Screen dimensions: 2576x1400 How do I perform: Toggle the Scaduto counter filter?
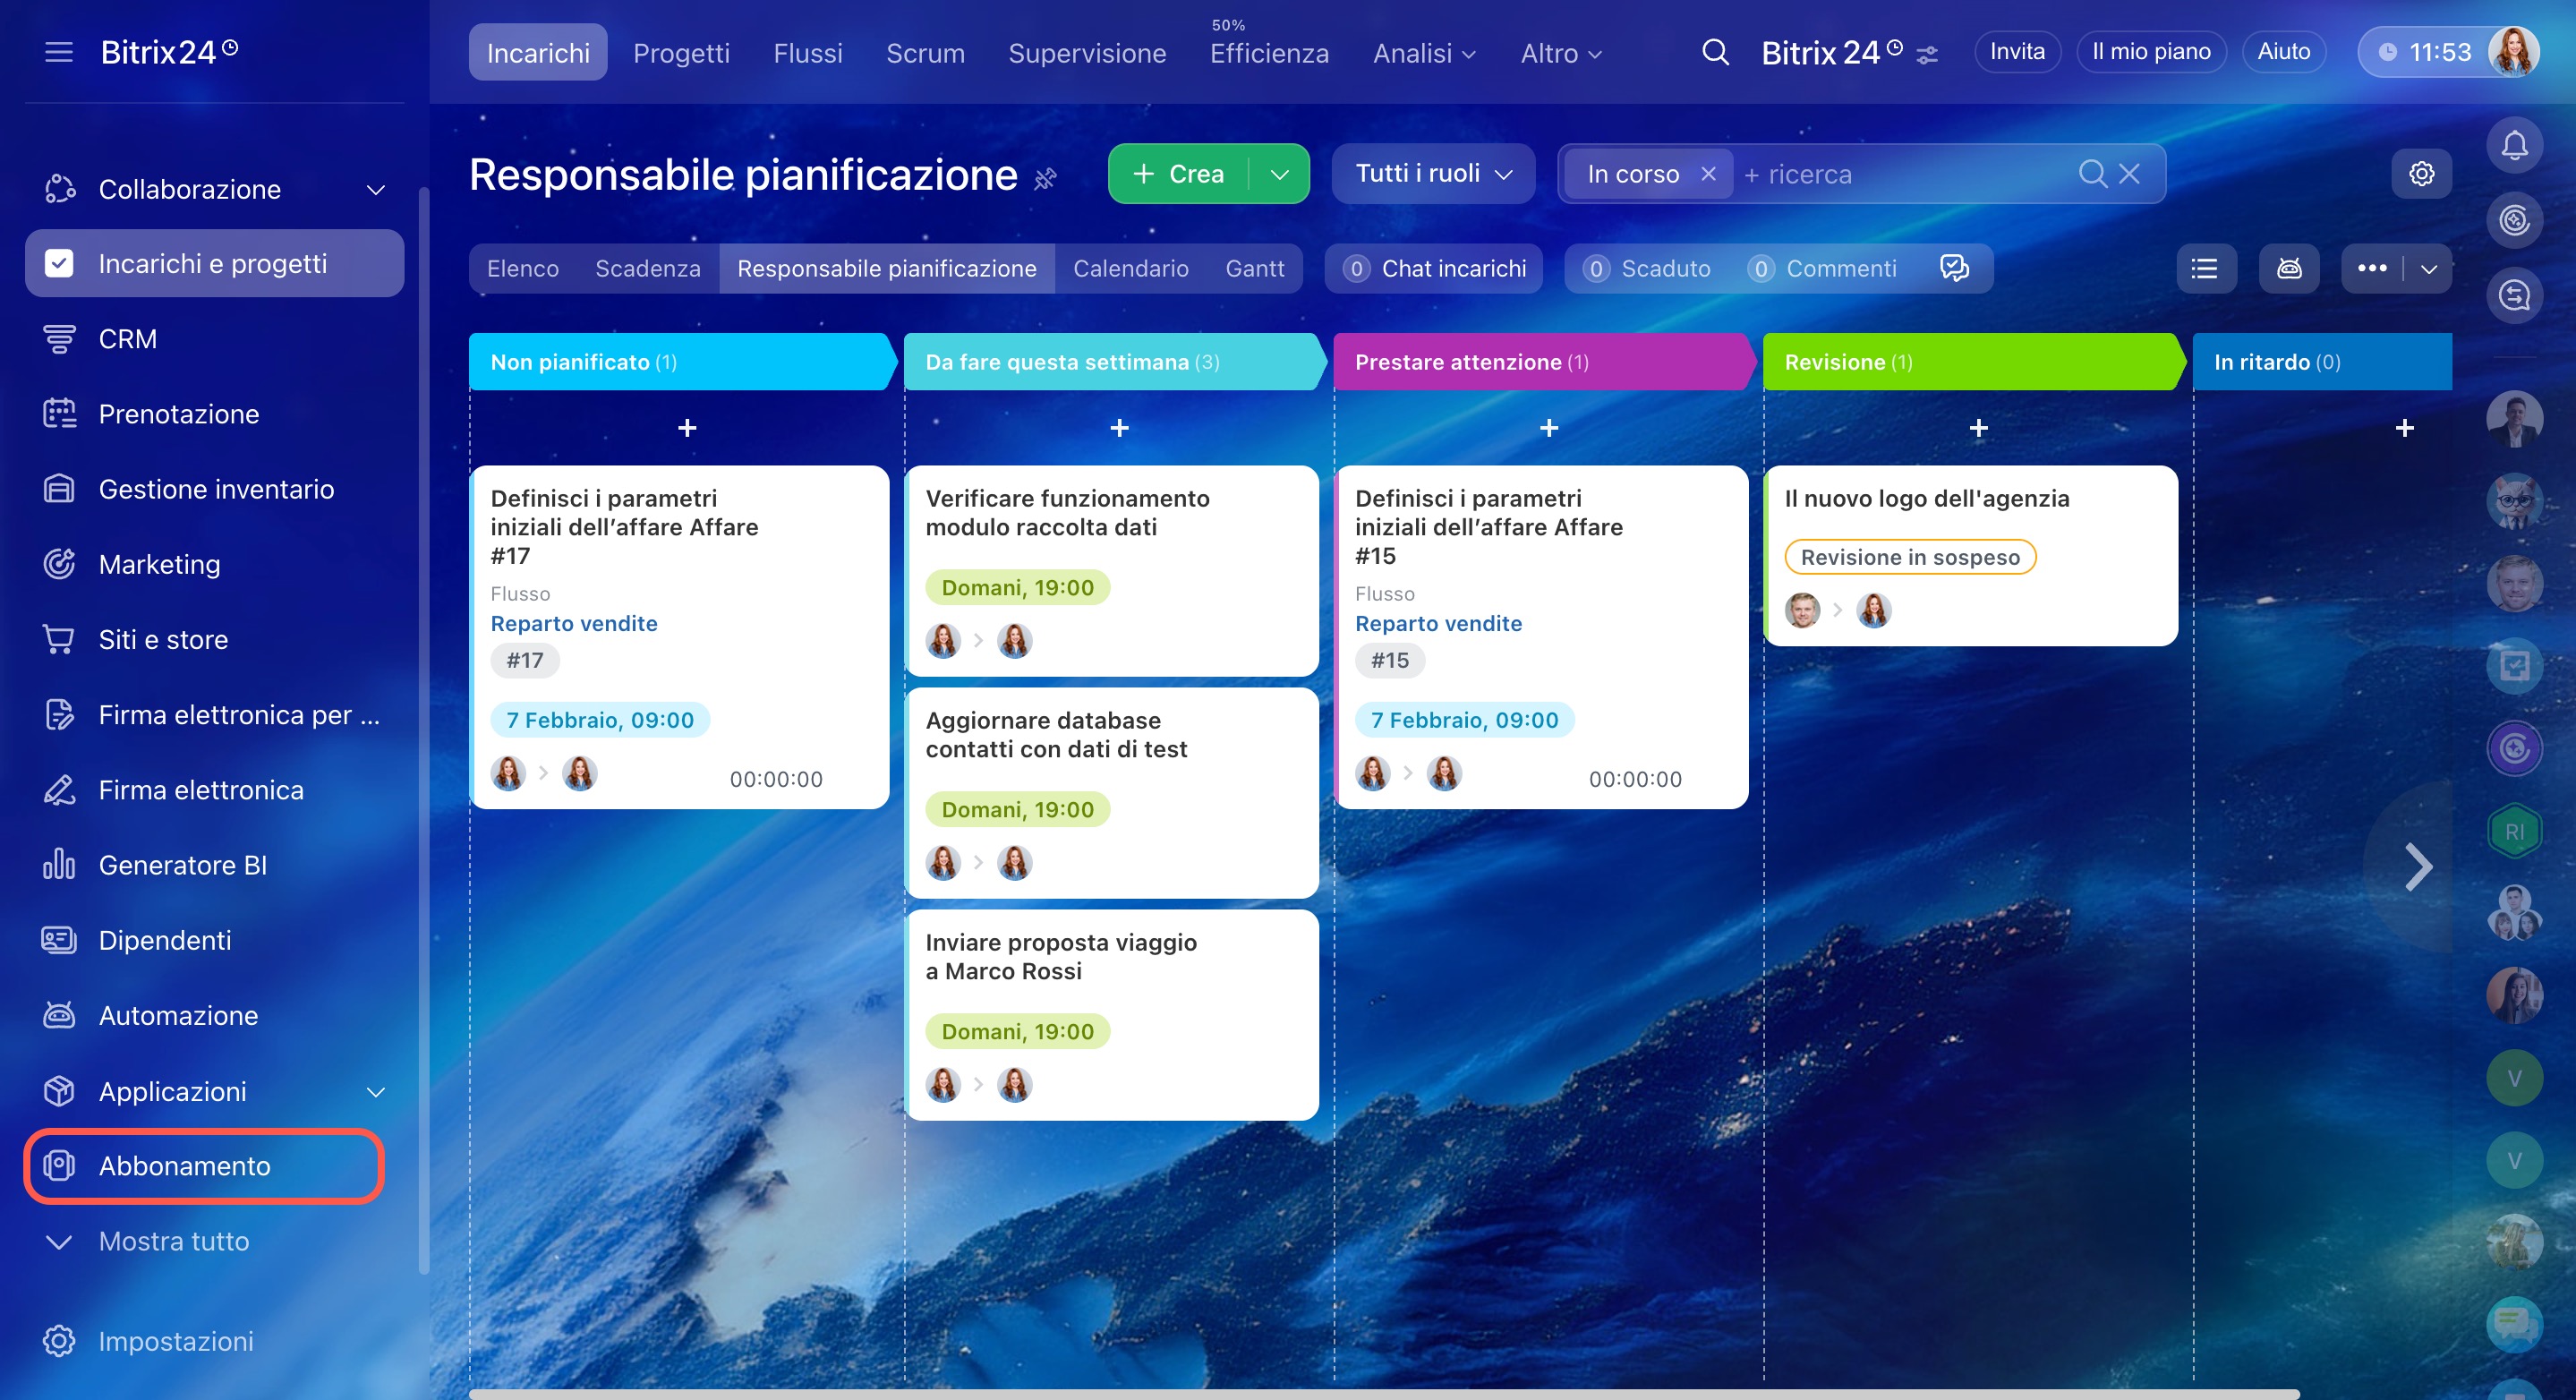pyautogui.click(x=1648, y=268)
